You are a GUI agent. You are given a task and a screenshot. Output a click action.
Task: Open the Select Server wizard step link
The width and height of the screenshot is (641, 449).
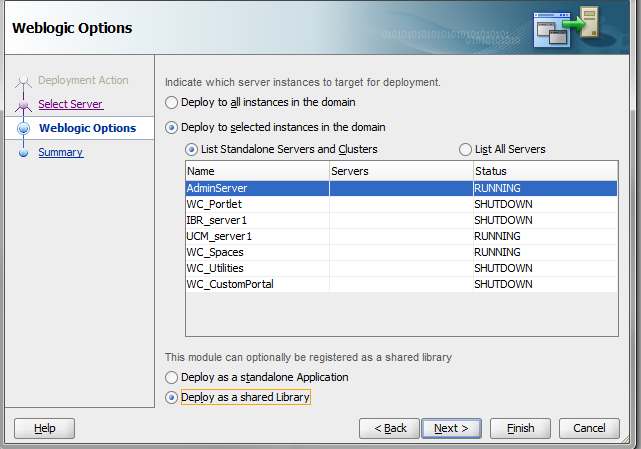[x=70, y=104]
